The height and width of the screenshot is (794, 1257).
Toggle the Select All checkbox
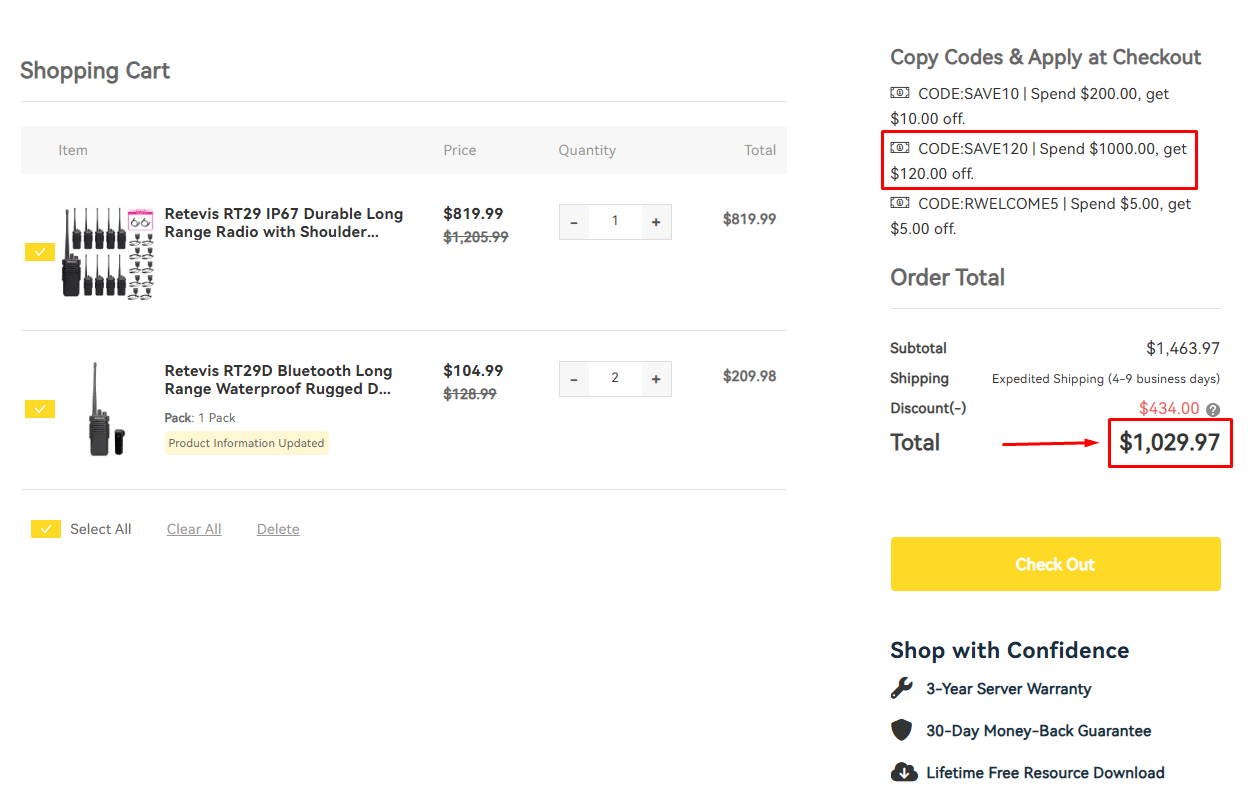click(x=46, y=529)
